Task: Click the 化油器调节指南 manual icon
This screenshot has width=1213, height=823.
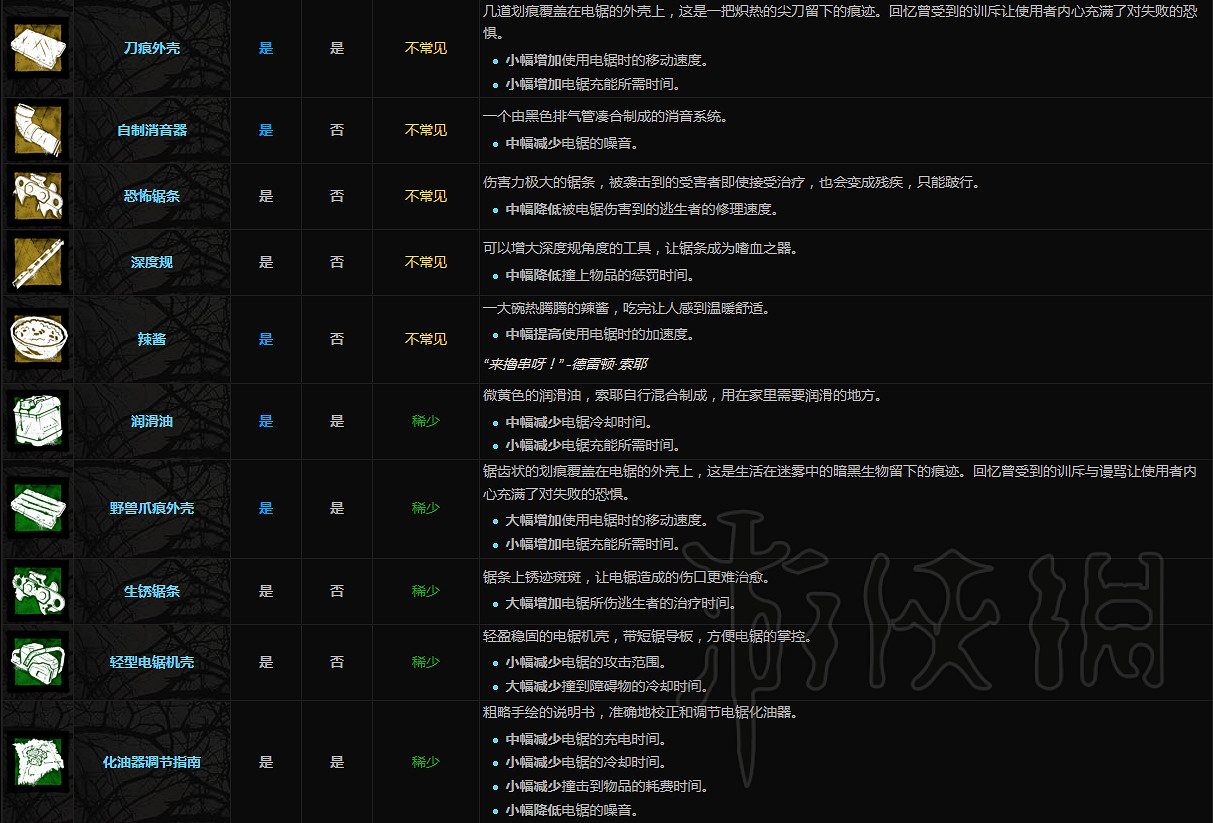Action: coord(37,760)
